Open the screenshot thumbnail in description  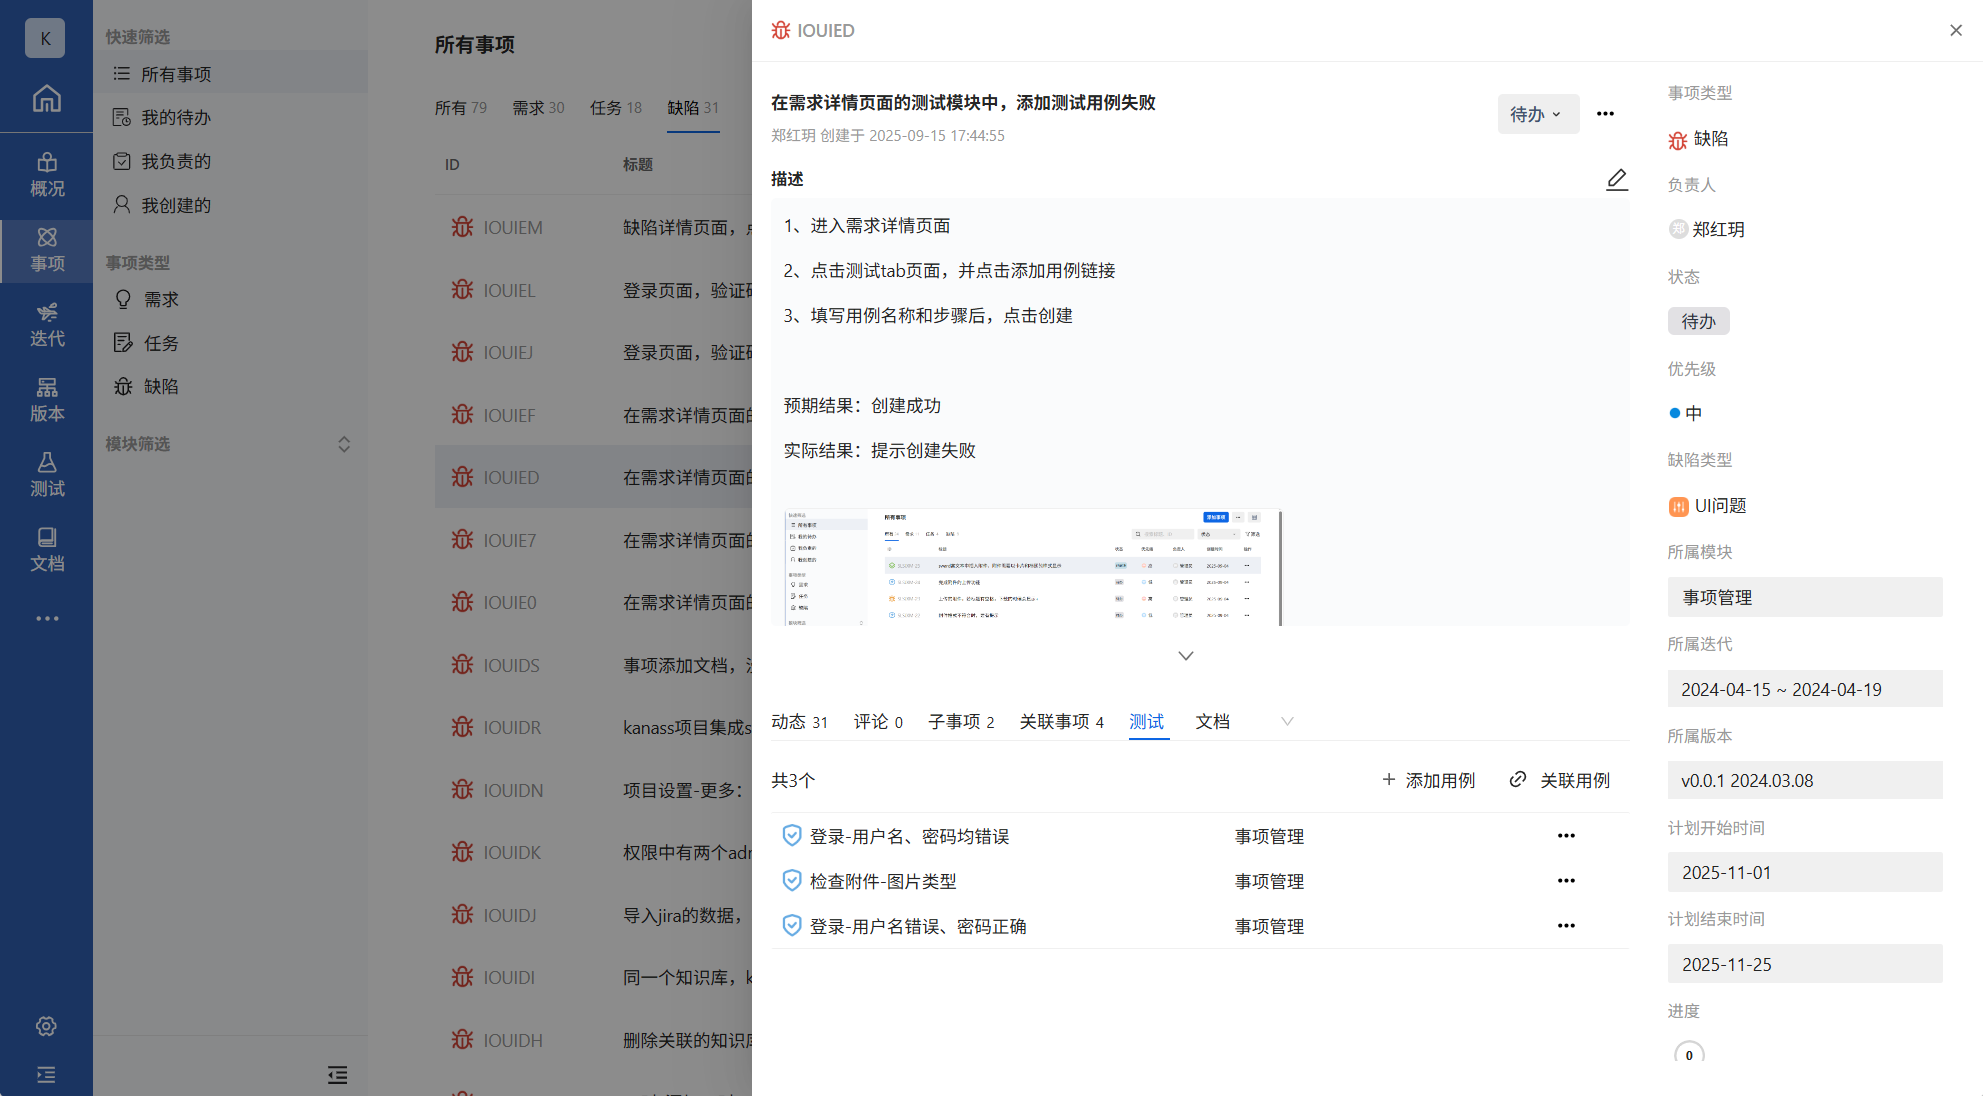pos(1032,567)
